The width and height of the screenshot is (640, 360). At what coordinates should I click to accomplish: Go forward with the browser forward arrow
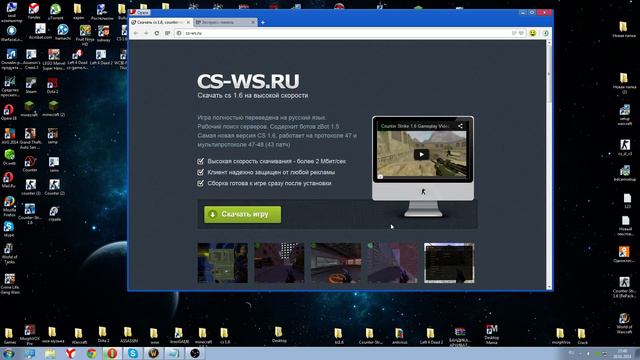146,33
